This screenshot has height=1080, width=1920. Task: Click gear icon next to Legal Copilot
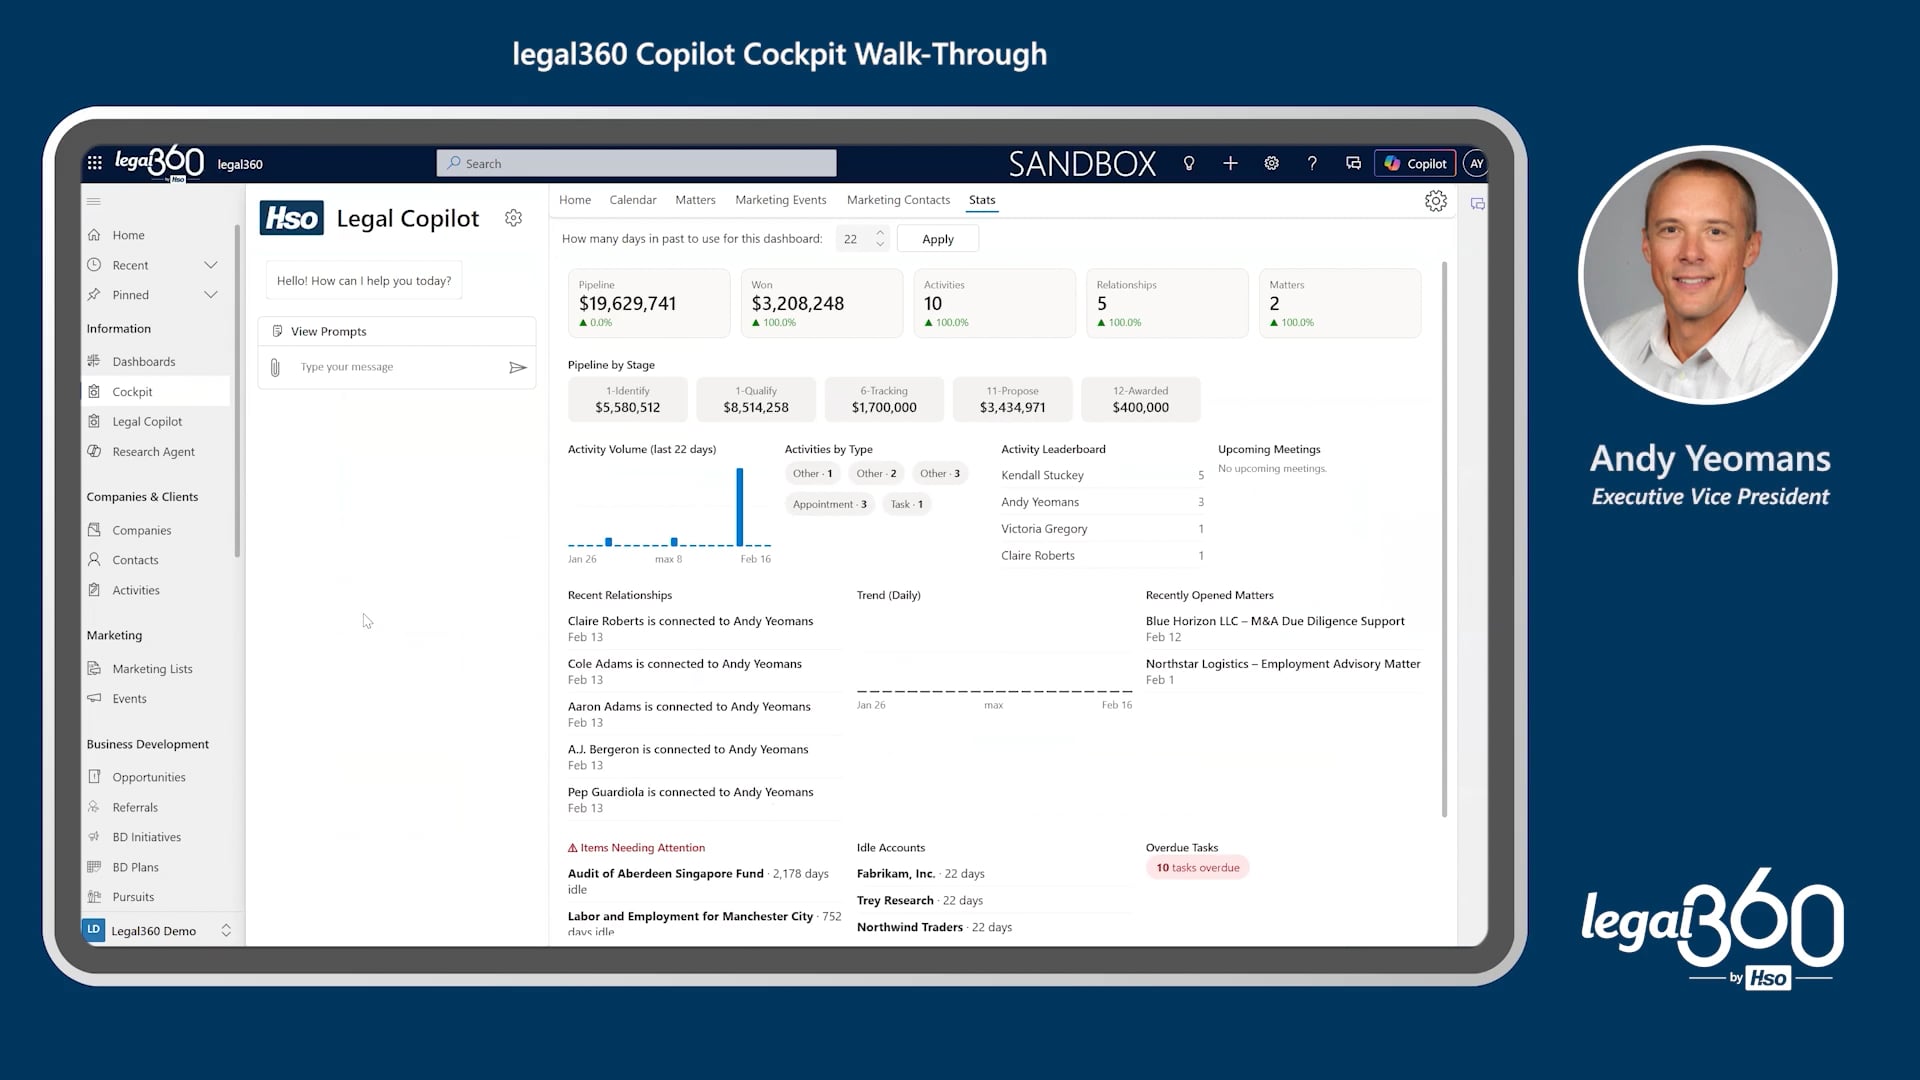[513, 218]
